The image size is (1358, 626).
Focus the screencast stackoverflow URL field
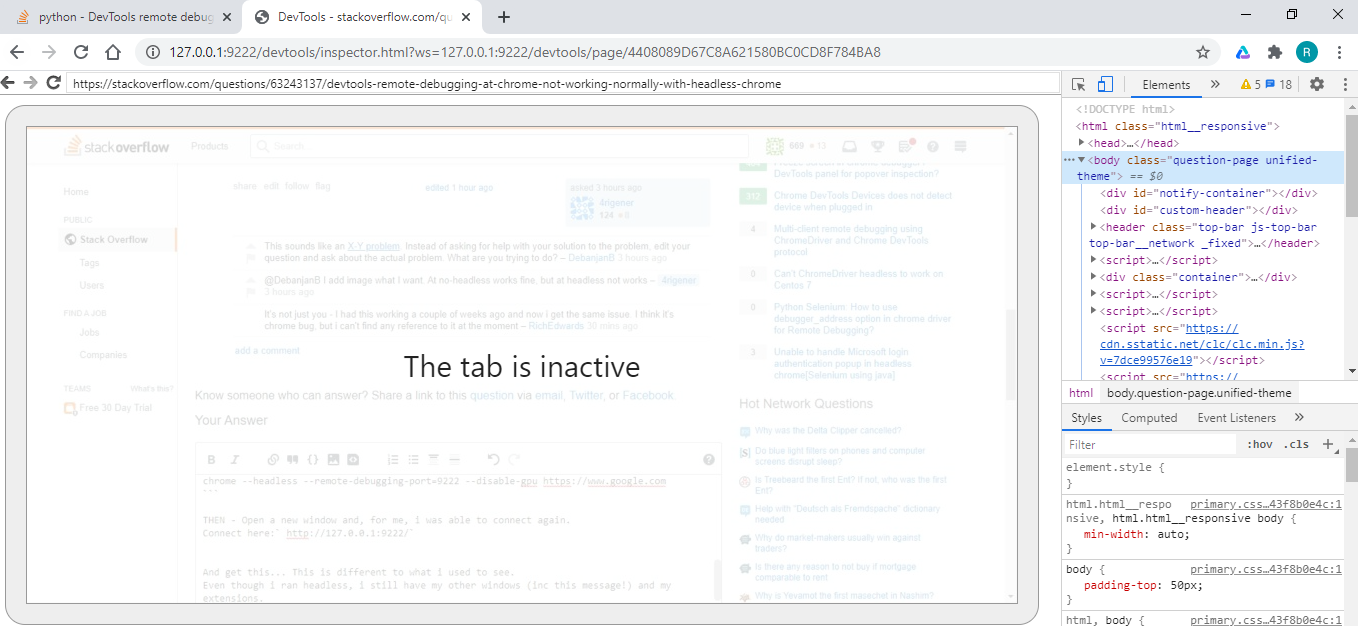coord(563,84)
